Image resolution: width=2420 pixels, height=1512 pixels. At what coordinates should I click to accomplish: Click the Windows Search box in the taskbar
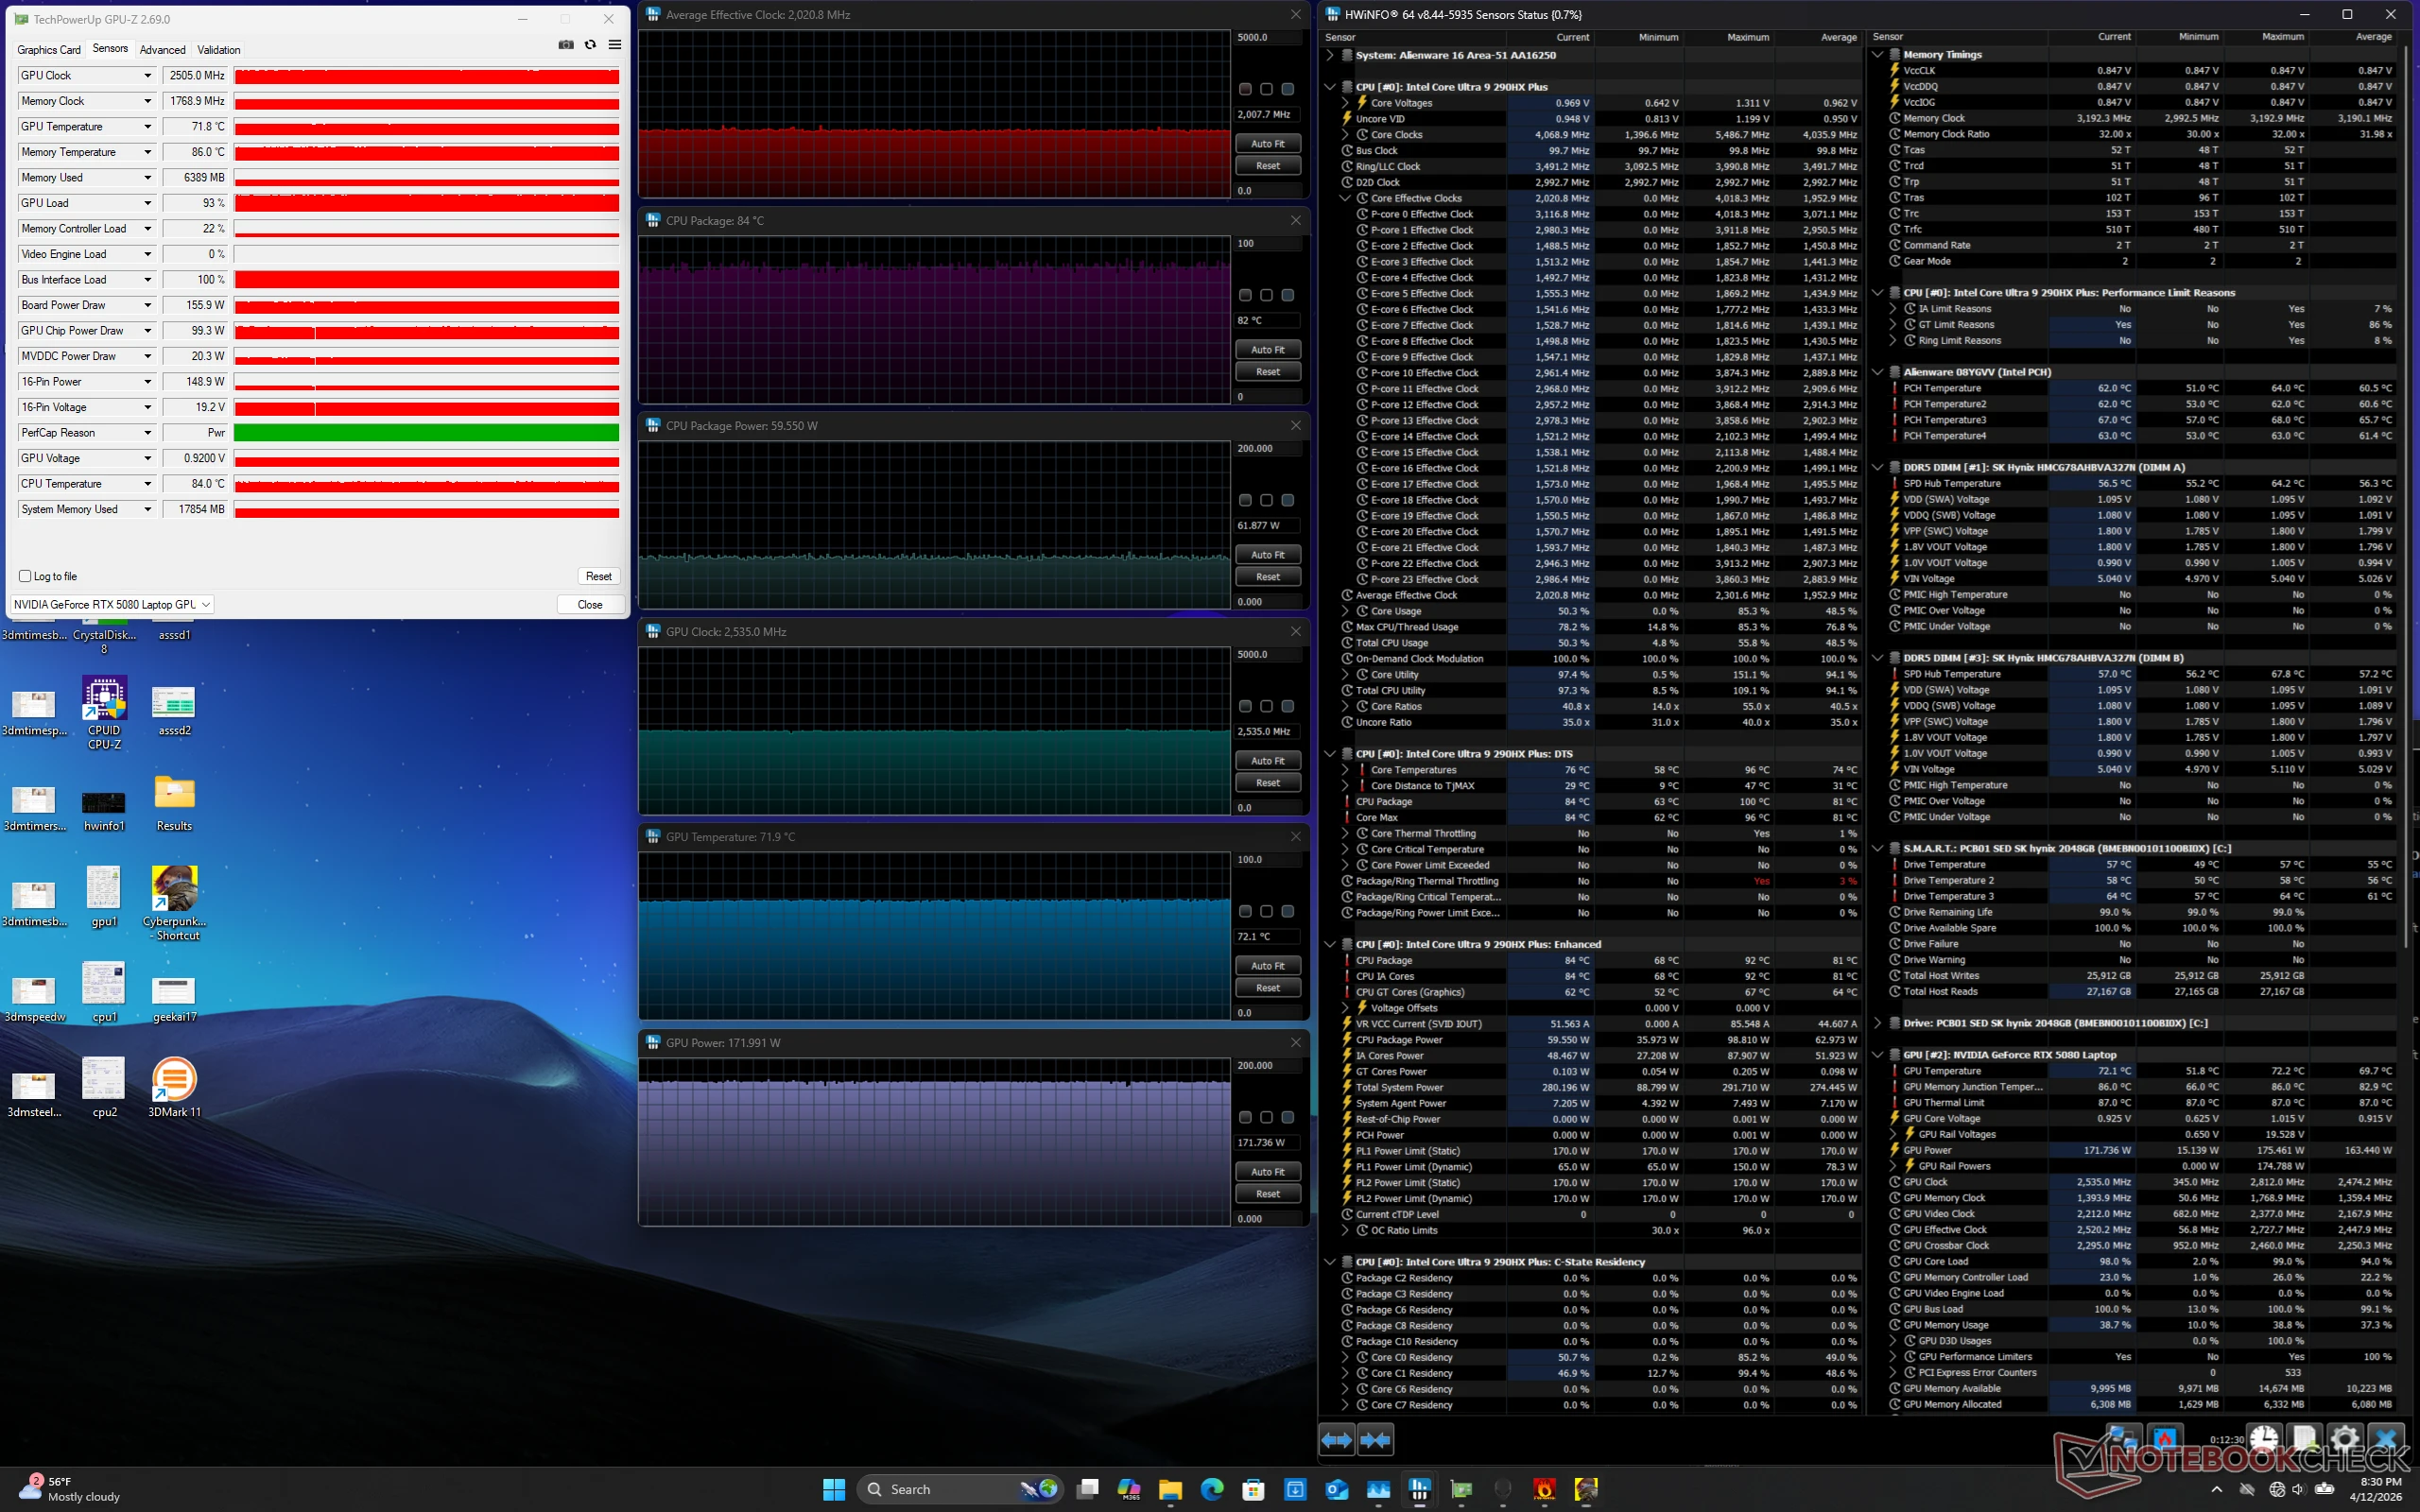pyautogui.click(x=950, y=1489)
